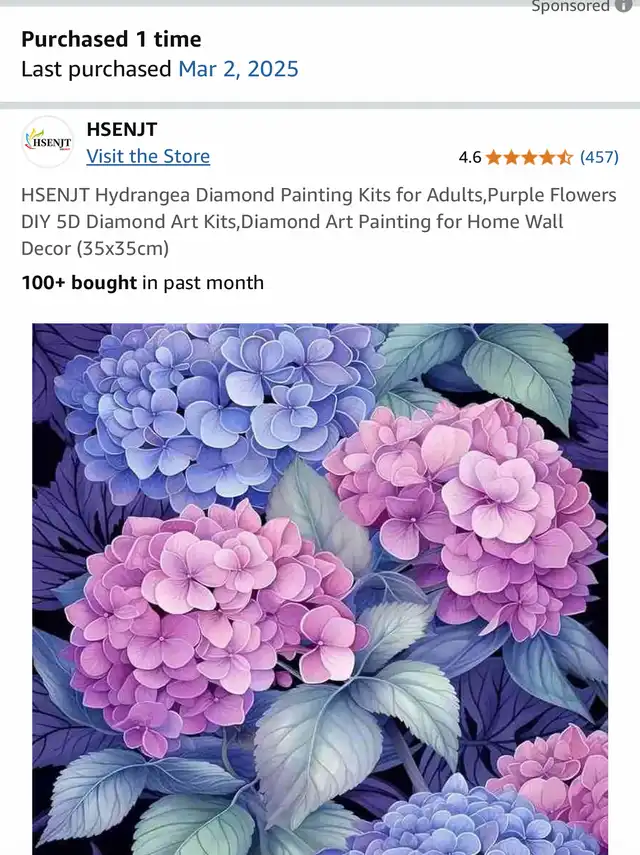Tap the (35x35cm) size text in title
The height and width of the screenshot is (855, 640).
123,249
